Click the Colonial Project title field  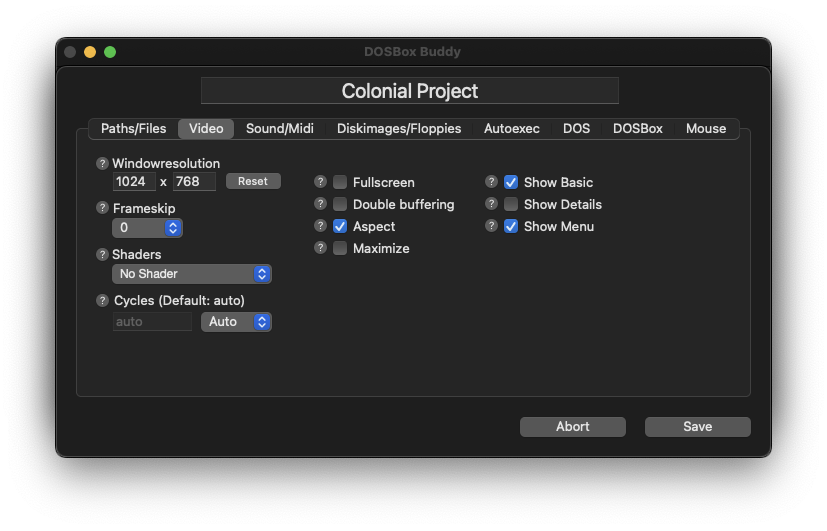click(x=410, y=91)
